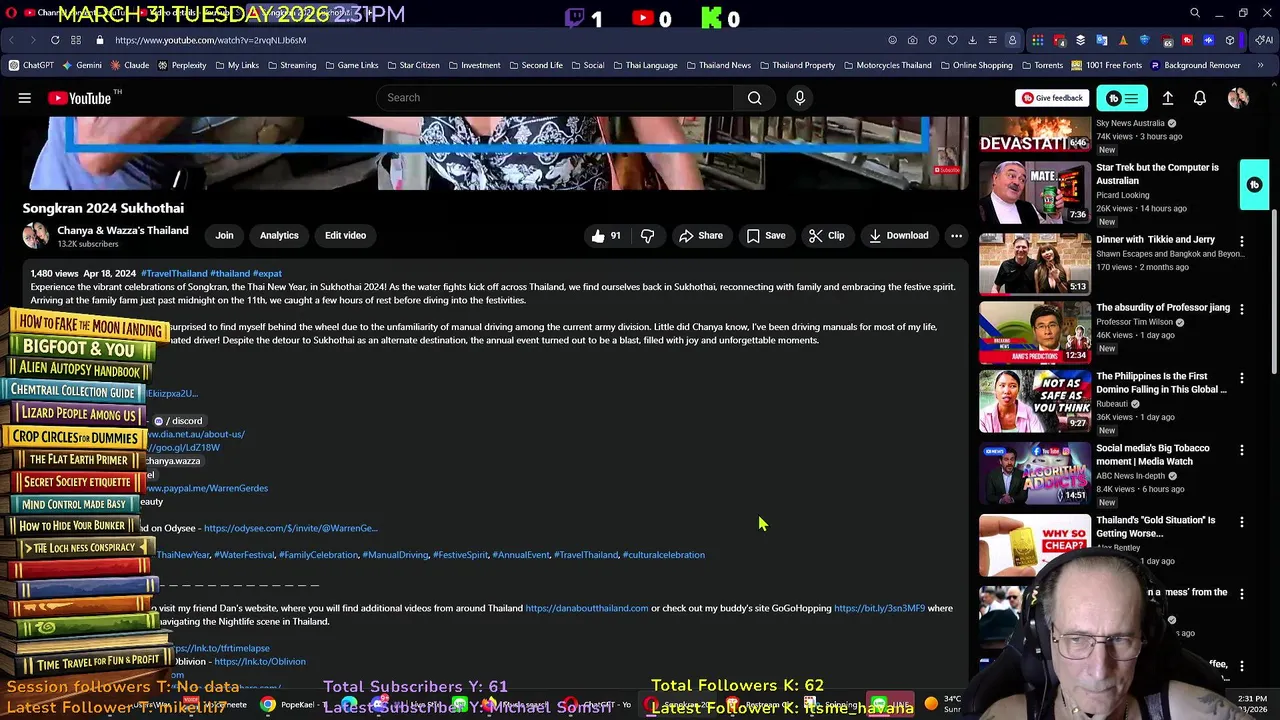Share the video
Screen dimensions: 1280x720
pos(700,236)
